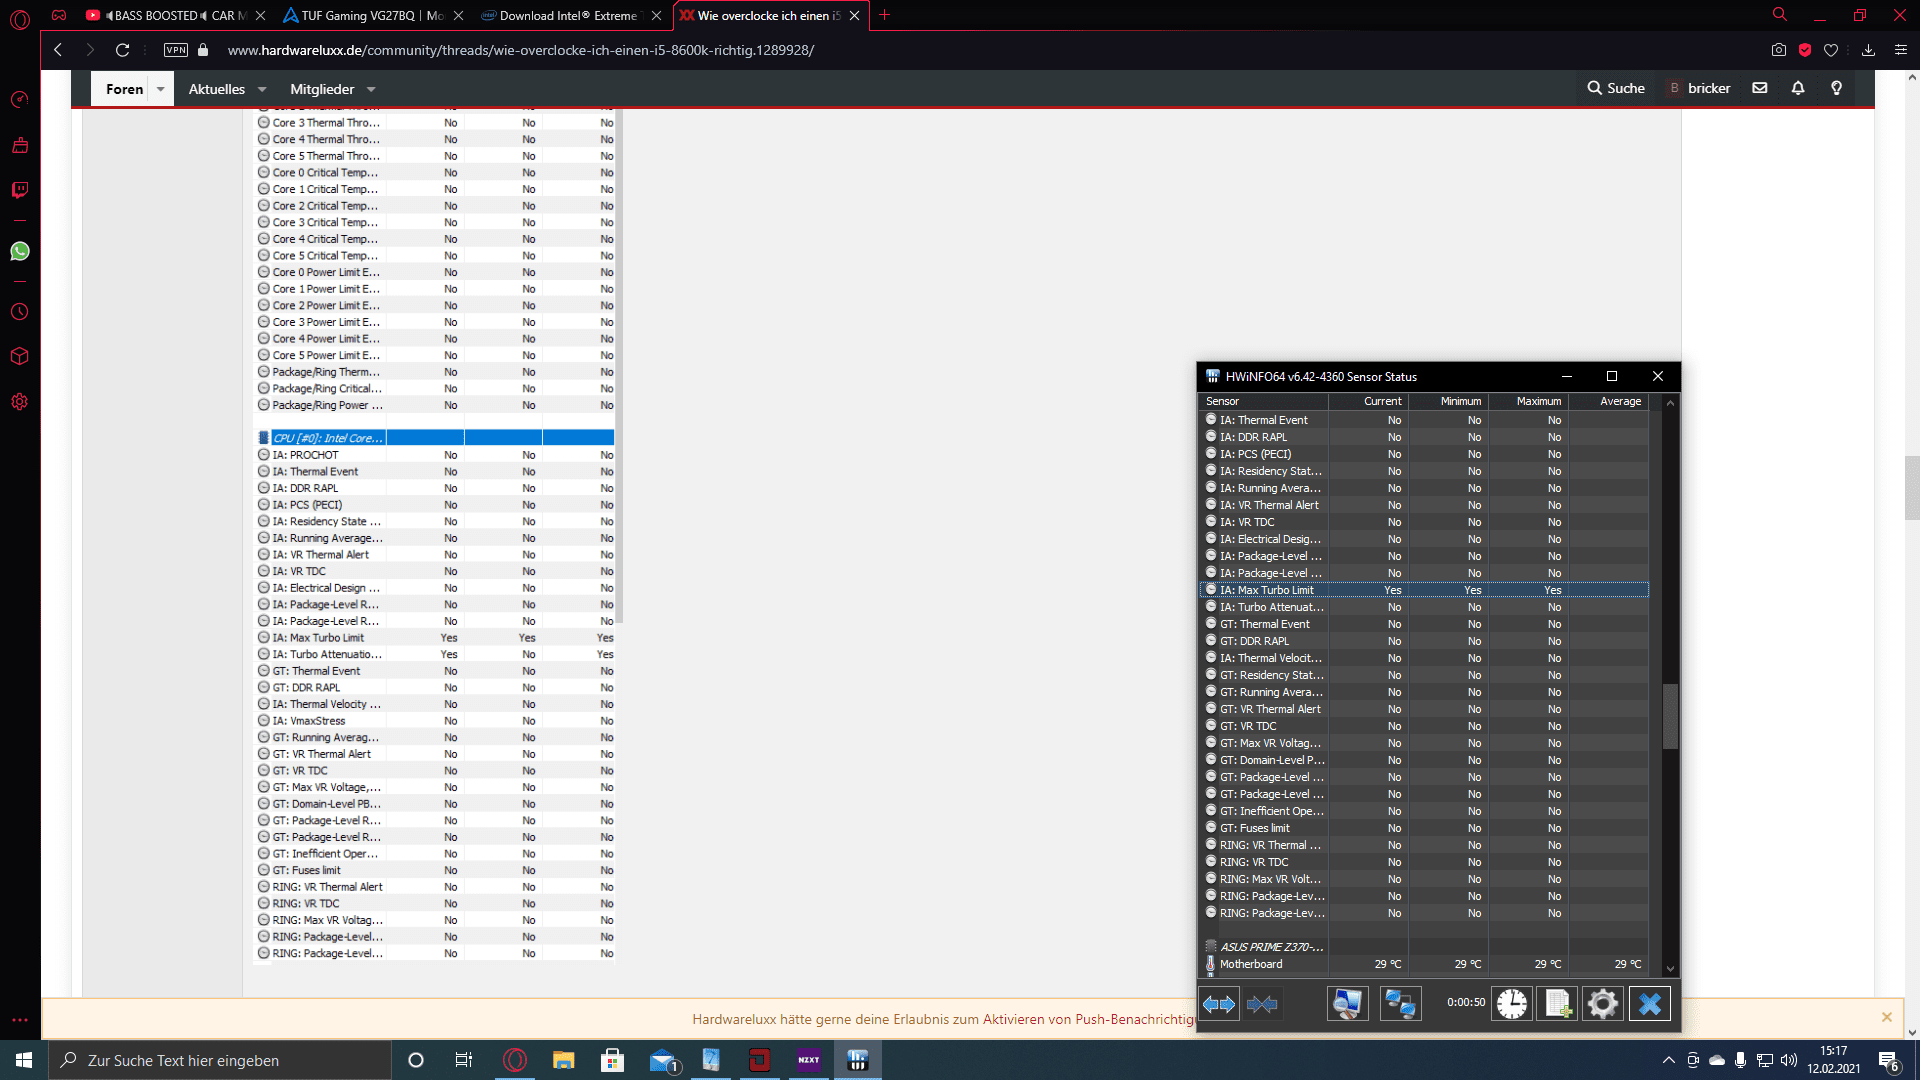
Task: Open HWiNFO system summary monitor icon
Action: pyautogui.click(x=1347, y=1004)
